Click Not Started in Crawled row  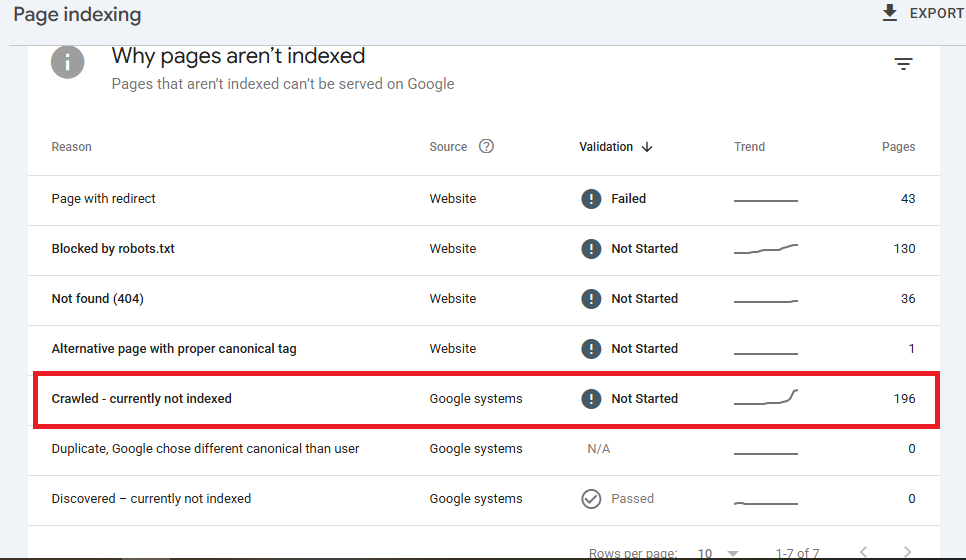click(644, 399)
